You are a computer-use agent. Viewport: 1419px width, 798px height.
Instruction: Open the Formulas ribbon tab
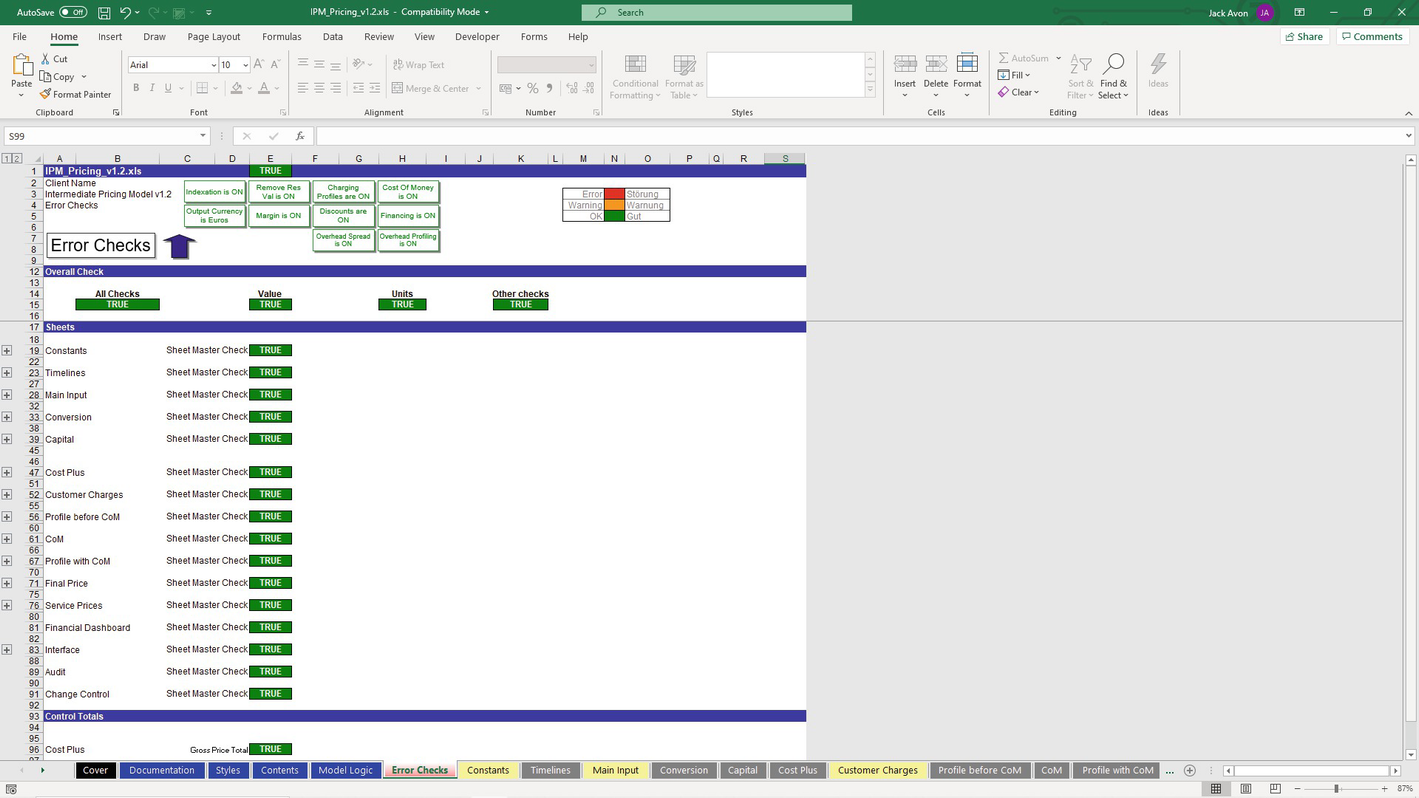(x=281, y=37)
